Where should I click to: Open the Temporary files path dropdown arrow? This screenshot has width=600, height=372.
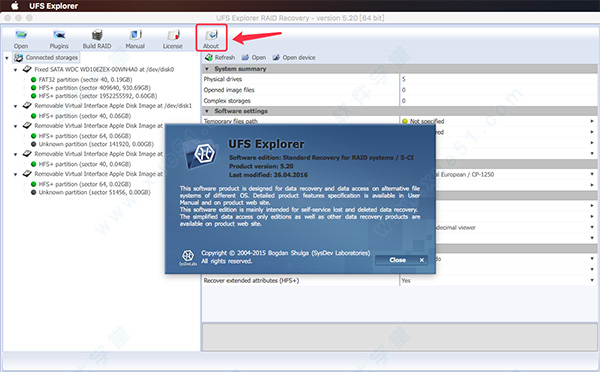point(592,121)
